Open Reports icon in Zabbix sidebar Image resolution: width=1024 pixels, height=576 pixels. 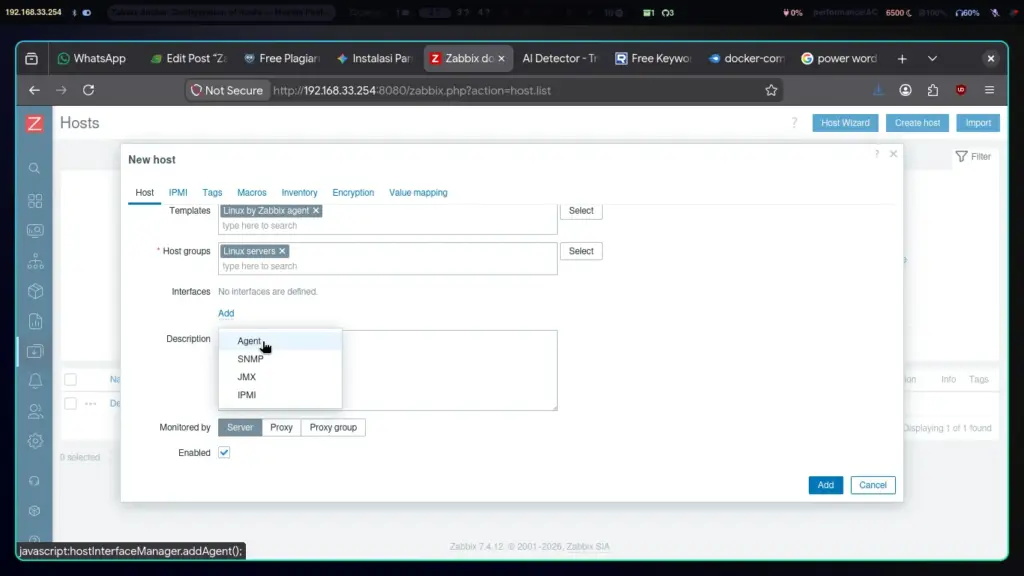[x=35, y=321]
